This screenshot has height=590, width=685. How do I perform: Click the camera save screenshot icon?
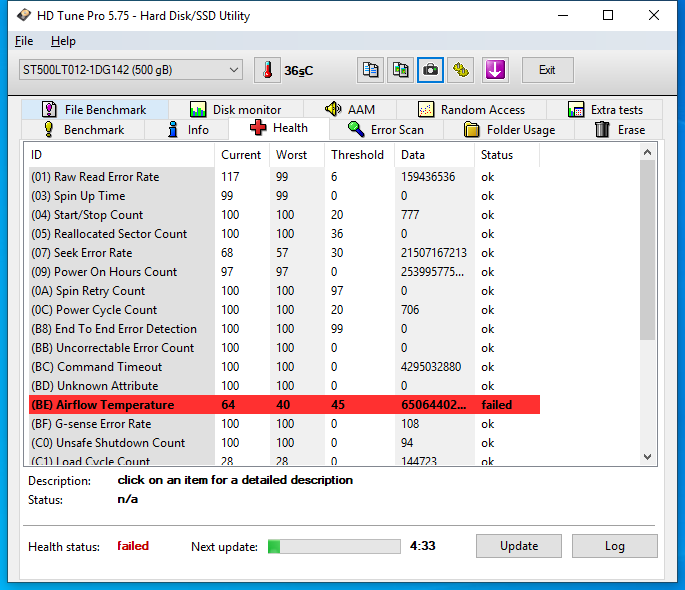point(431,70)
